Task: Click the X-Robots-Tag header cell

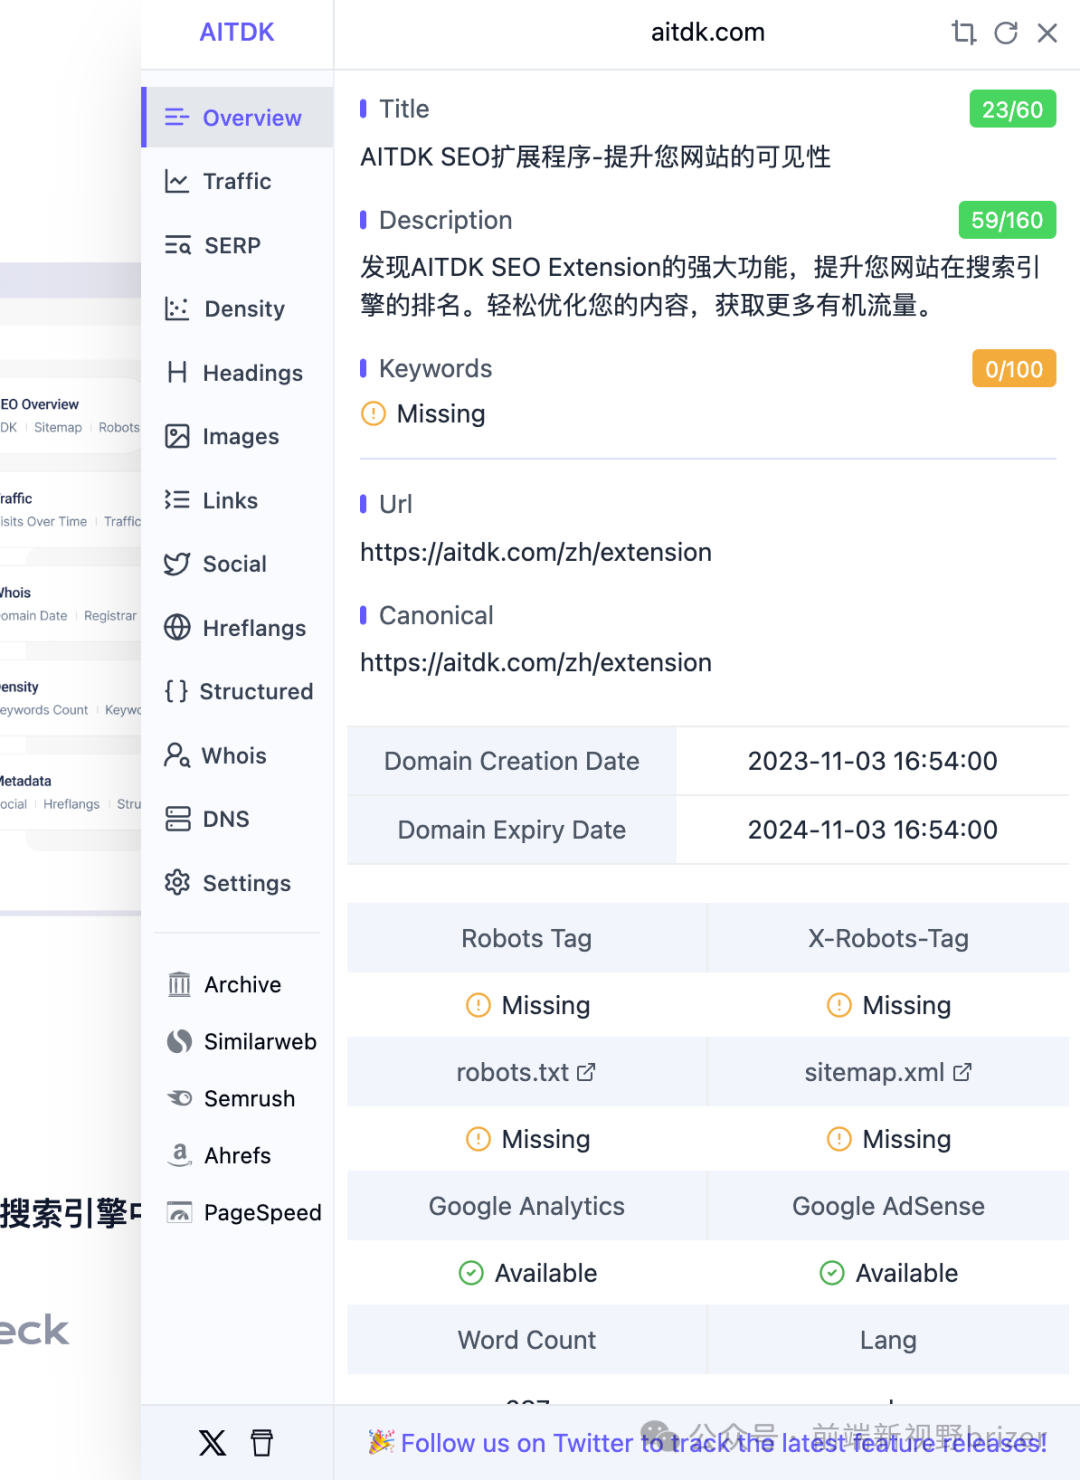Action: (888, 938)
